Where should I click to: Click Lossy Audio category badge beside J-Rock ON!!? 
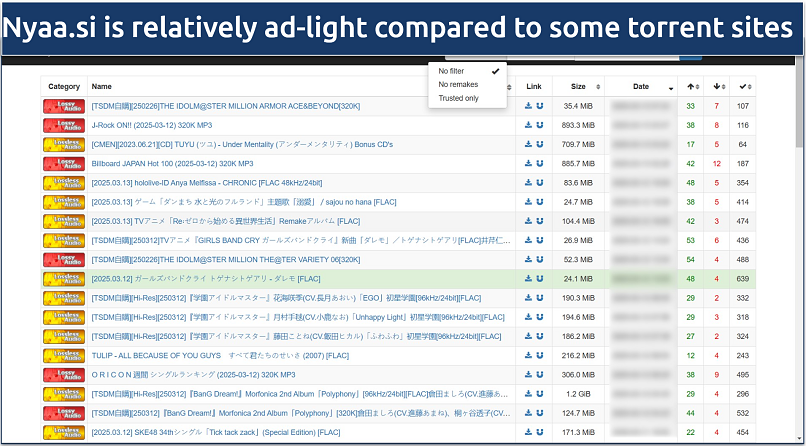pyautogui.click(x=64, y=125)
